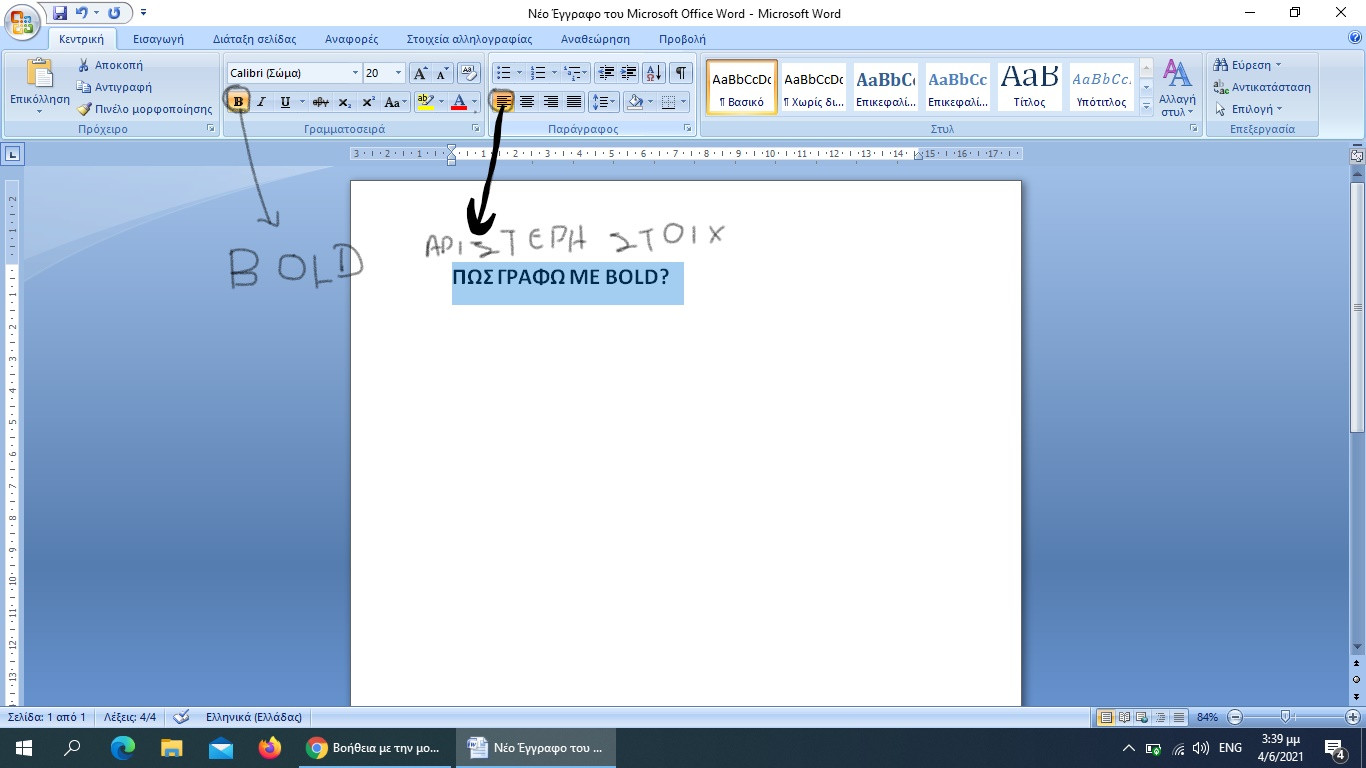Click the Strikethrough text icon
The image size is (1366, 768).
(320, 102)
